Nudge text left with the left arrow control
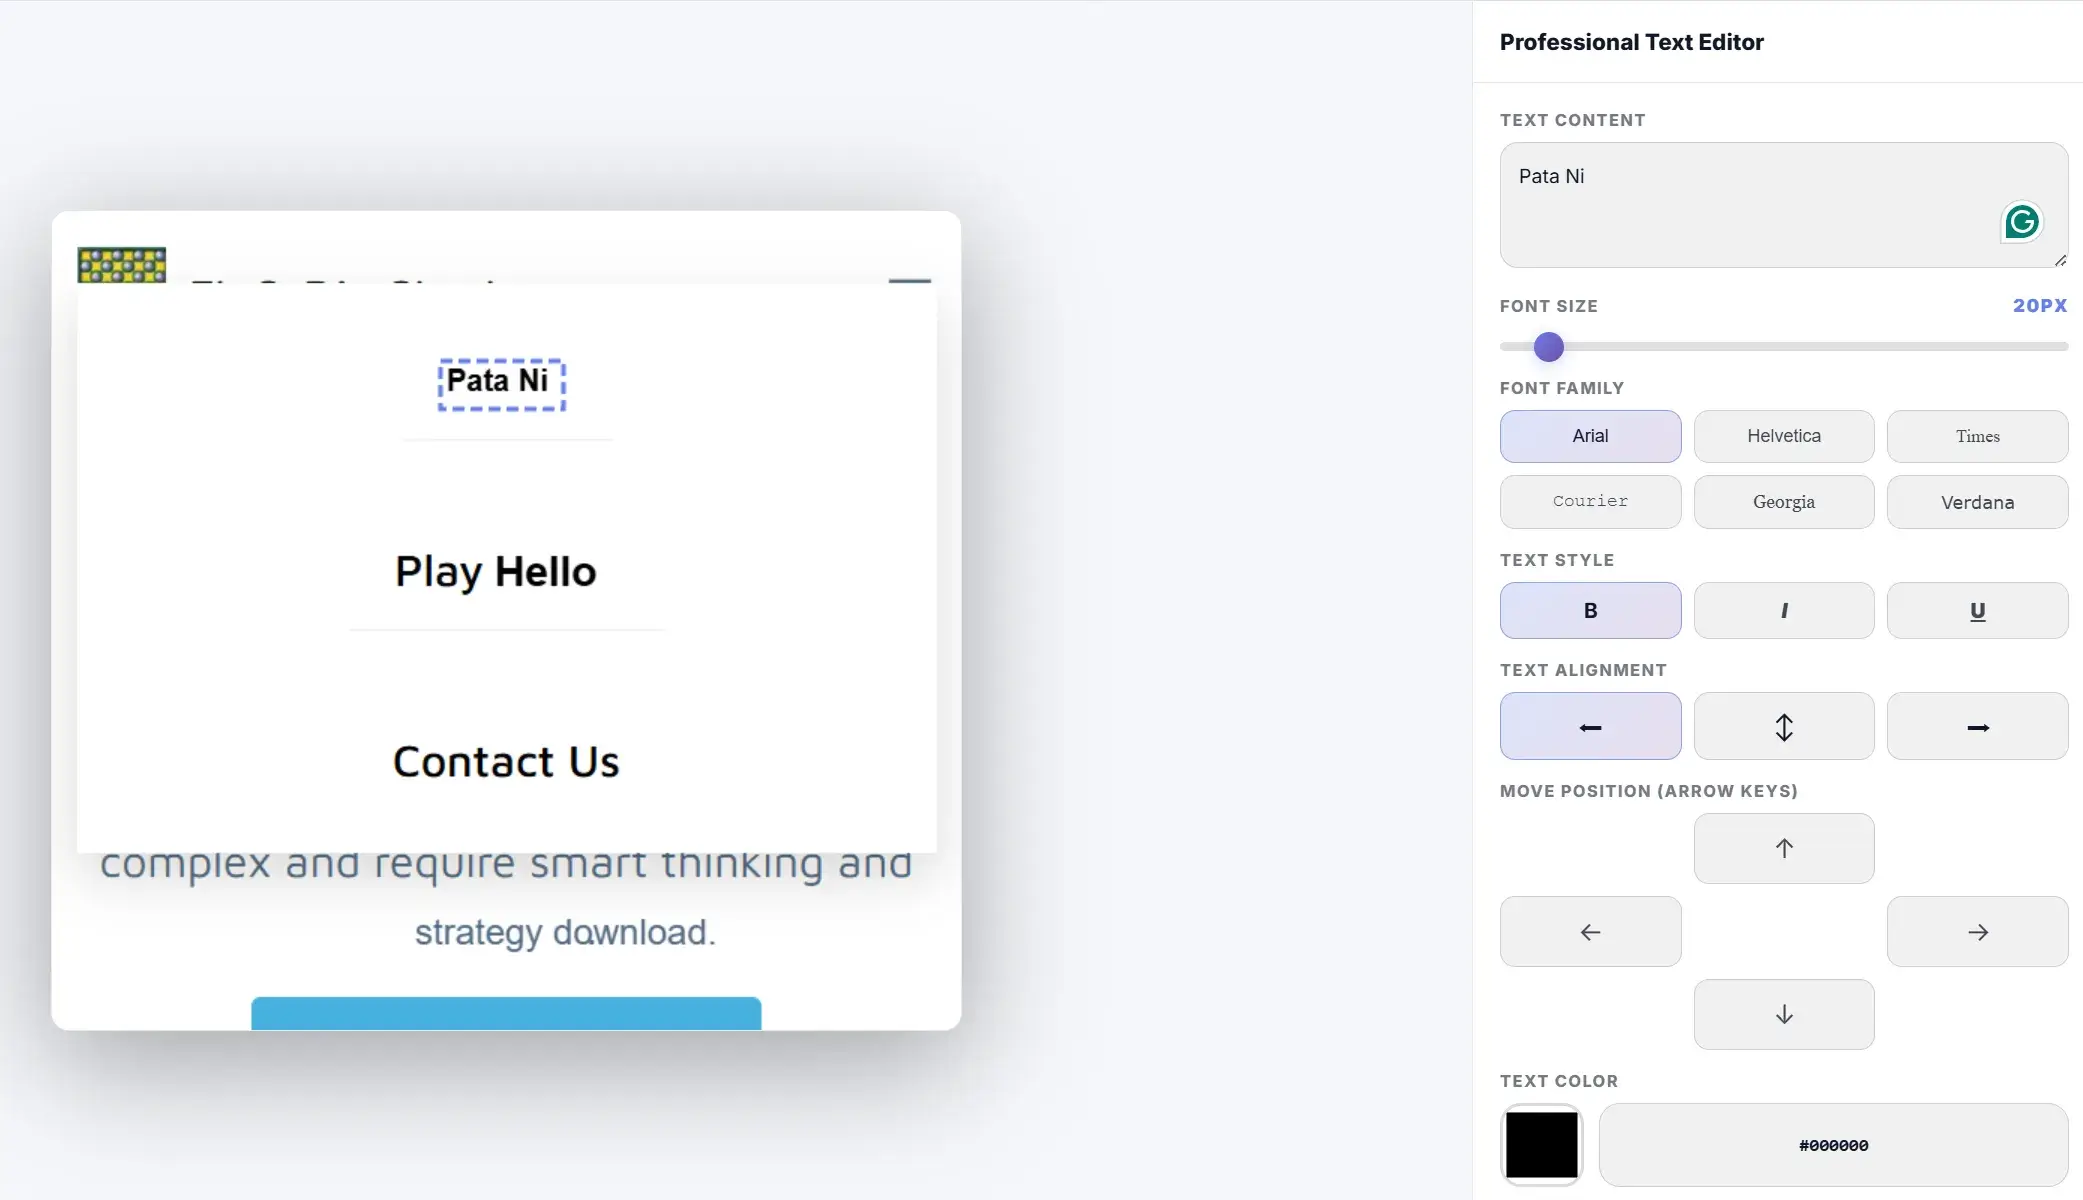The width and height of the screenshot is (2083, 1200). (x=1590, y=931)
